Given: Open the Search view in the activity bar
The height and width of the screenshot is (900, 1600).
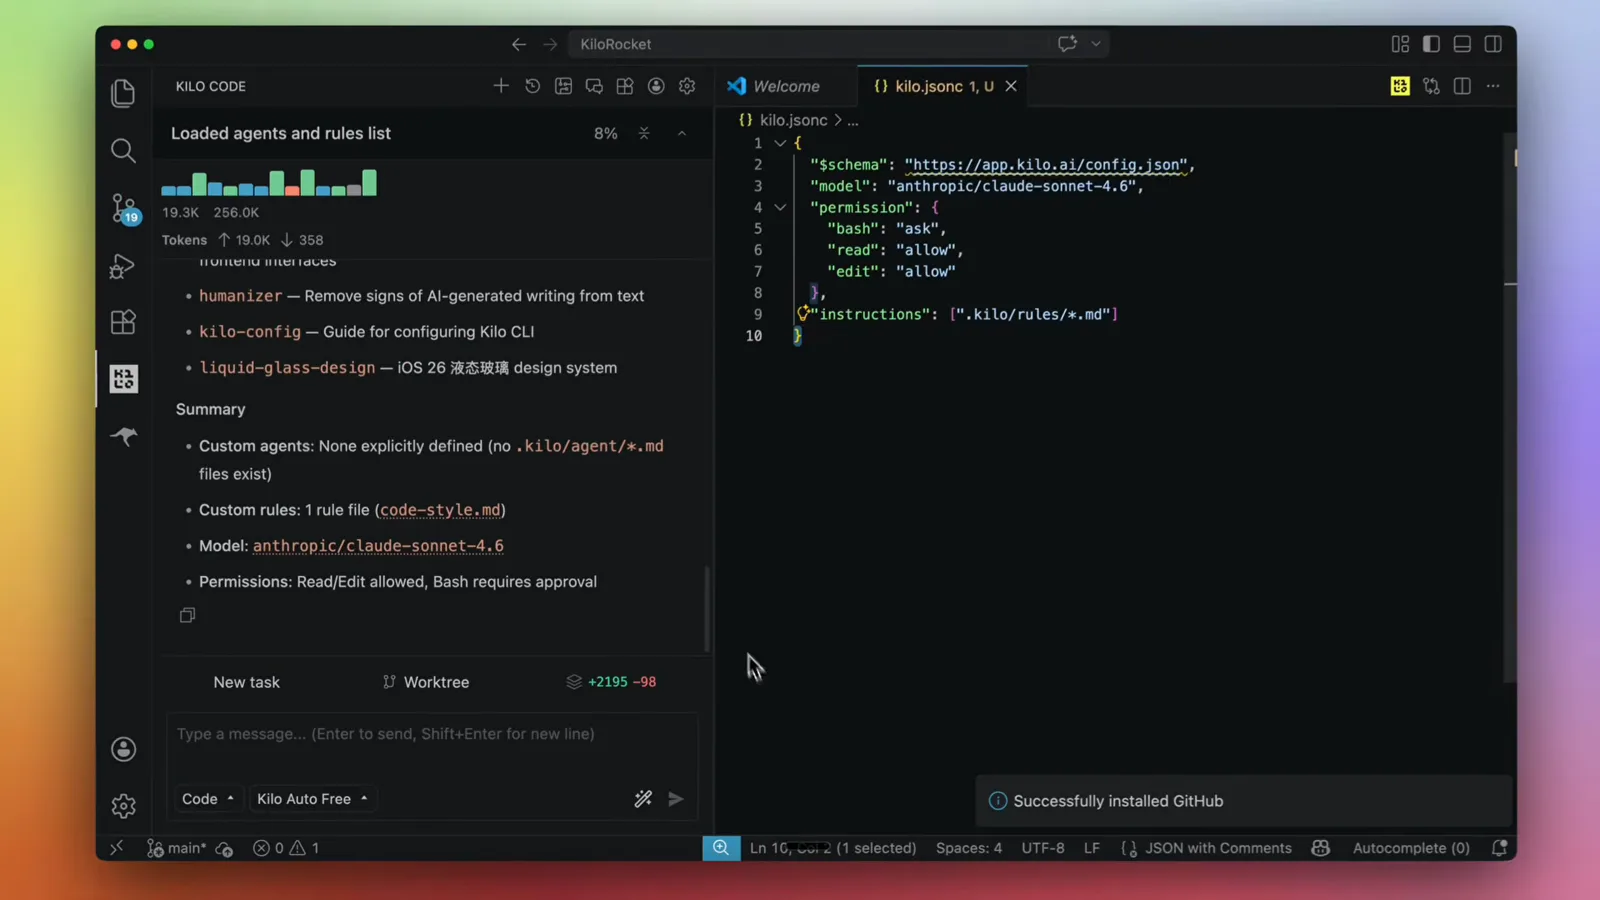Looking at the screenshot, I should tap(123, 150).
